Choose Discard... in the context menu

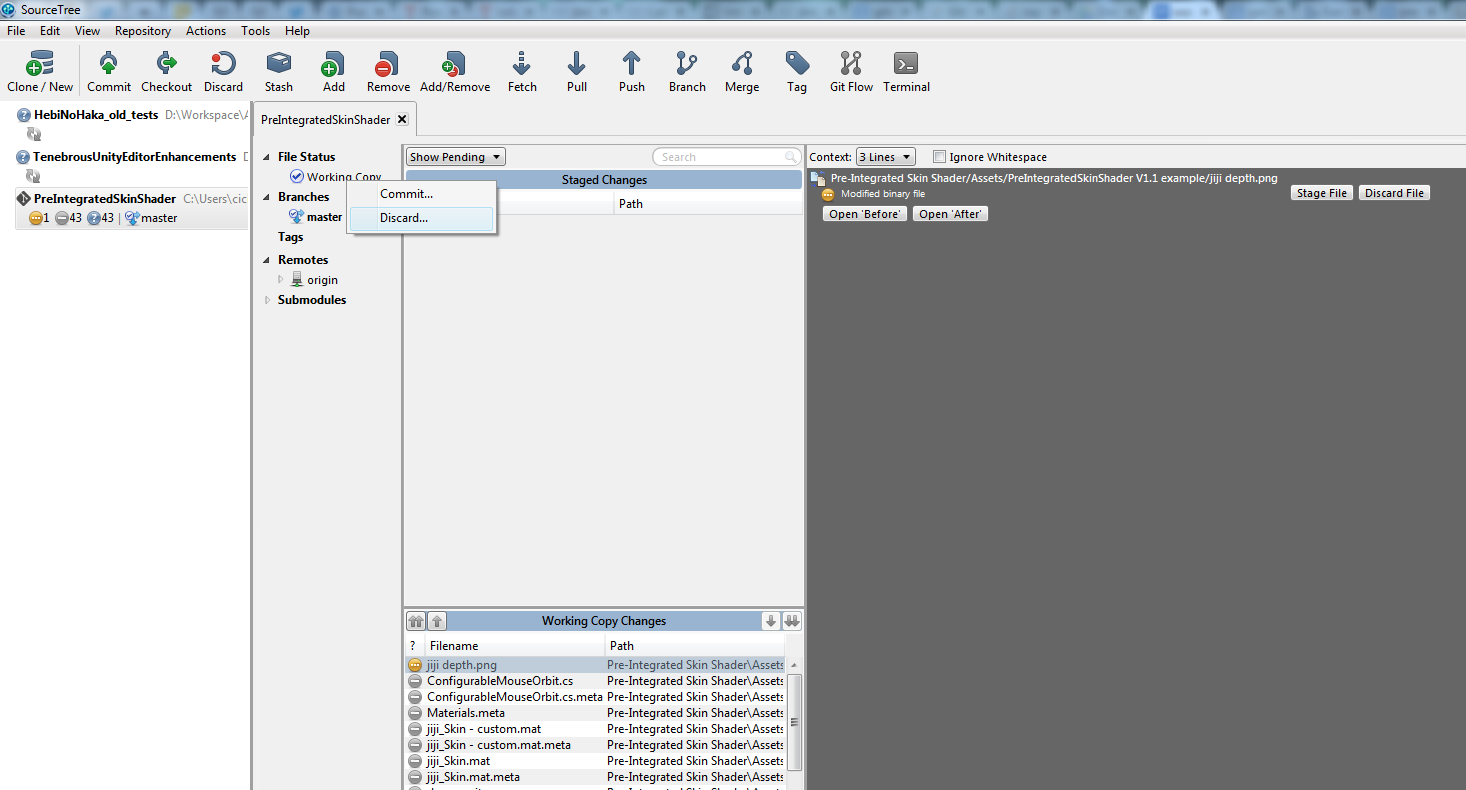(x=404, y=218)
